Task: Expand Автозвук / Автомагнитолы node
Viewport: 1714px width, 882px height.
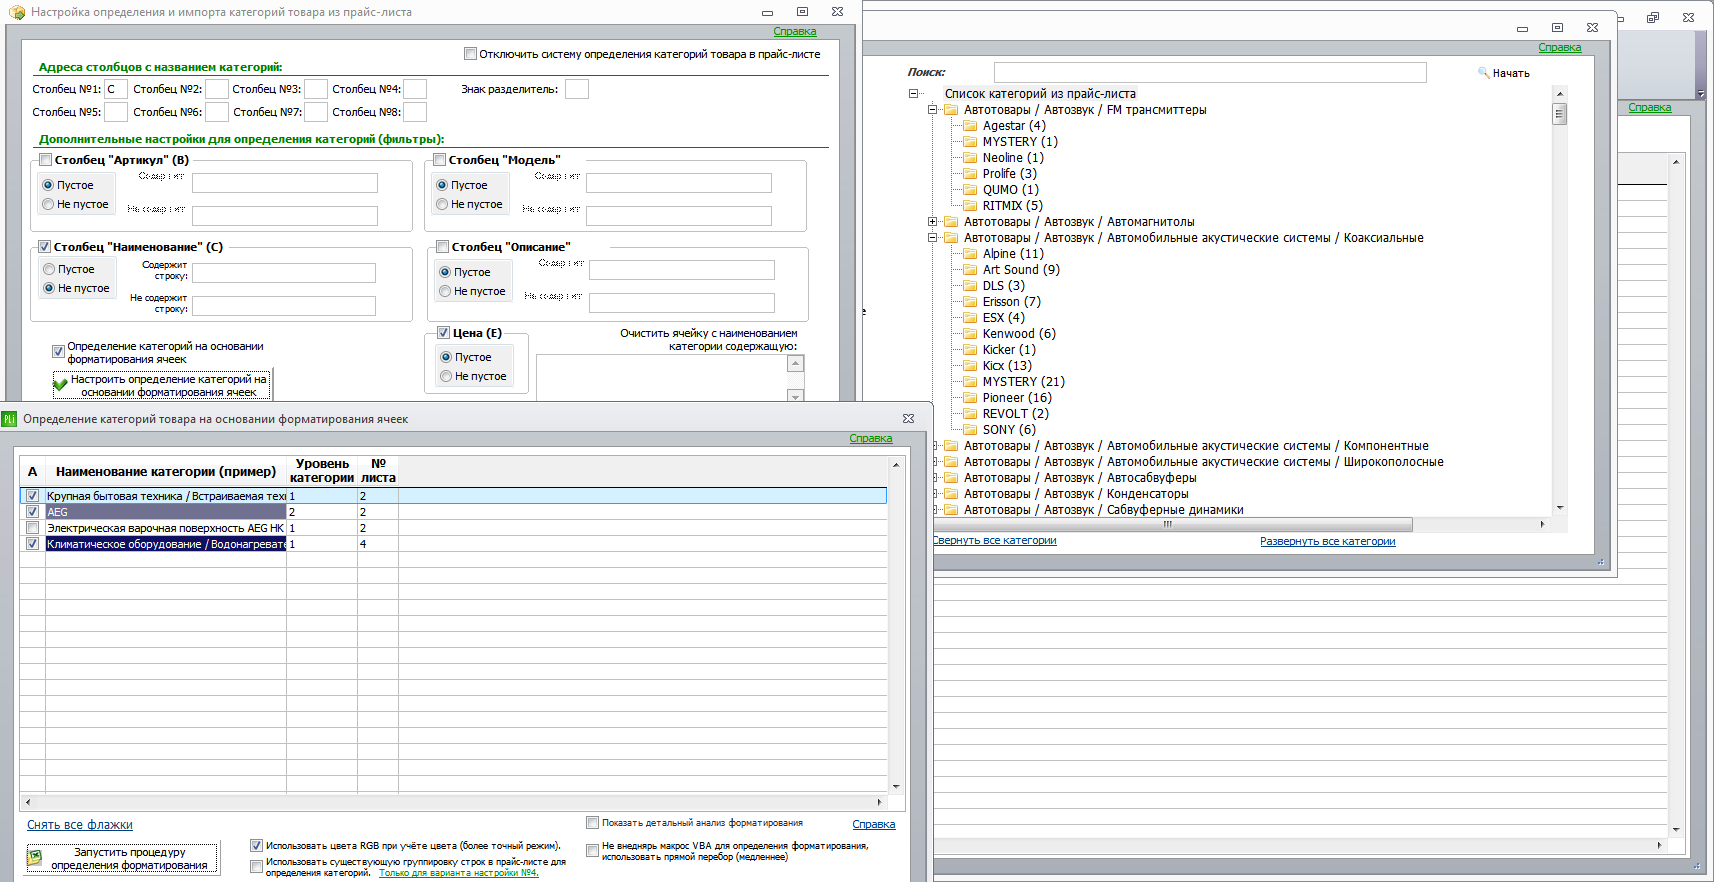Action: (x=932, y=222)
